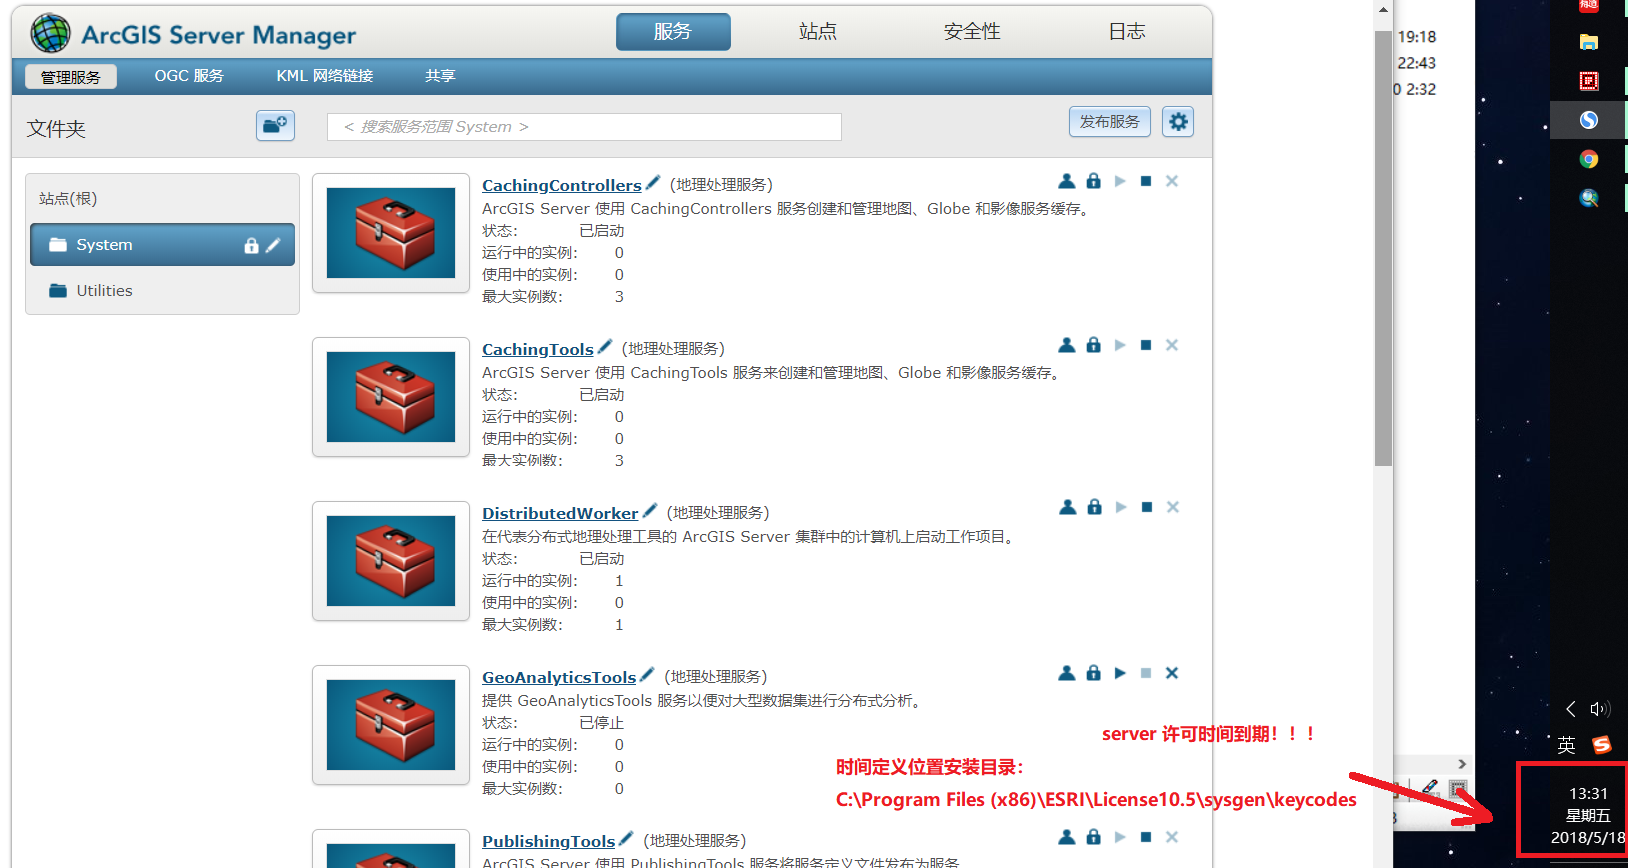Click DistributedWorker security lock icon
The image size is (1628, 868).
pyautogui.click(x=1095, y=507)
